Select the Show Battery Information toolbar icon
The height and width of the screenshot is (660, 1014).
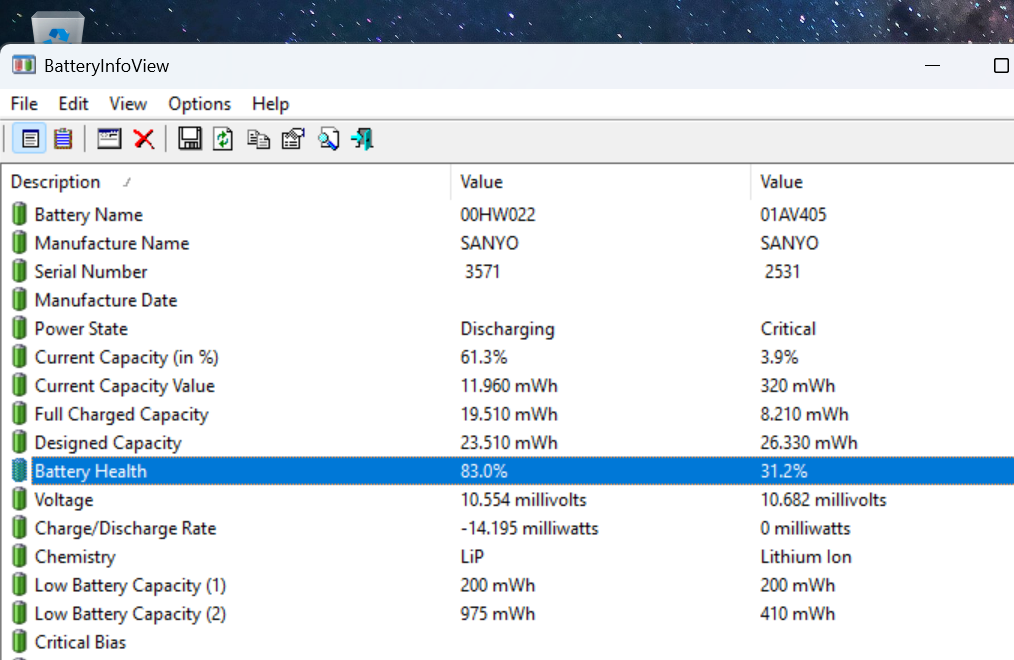tap(30, 139)
